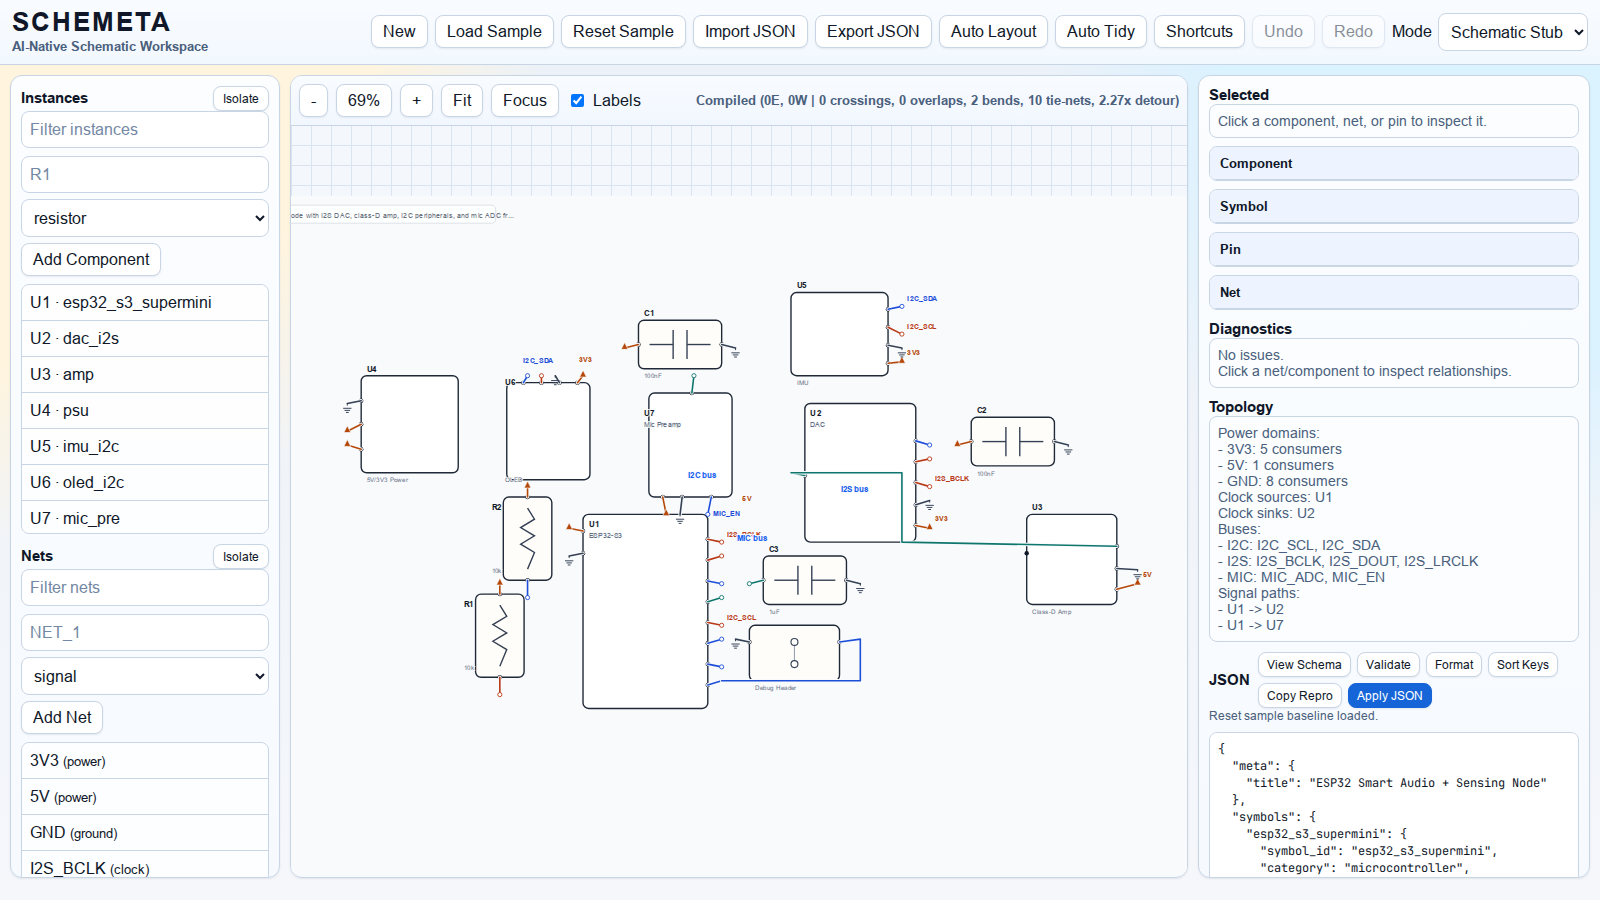Expand the Pin inspector section
The width and height of the screenshot is (1600, 900).
[x=1393, y=249]
